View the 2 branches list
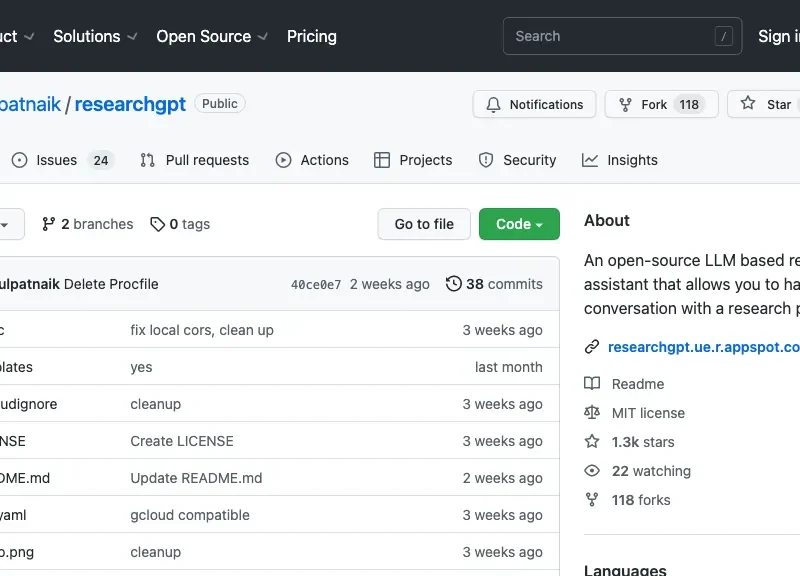Viewport: 800px width, 576px height. tap(87, 224)
